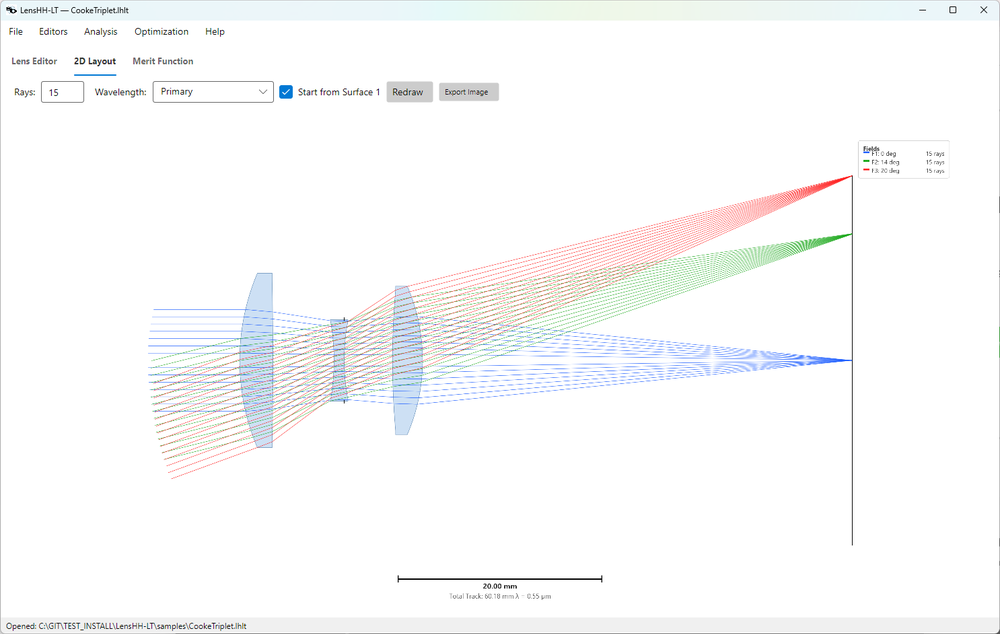
Task: Click the Wavelength: label
Action: pyautogui.click(x=121, y=92)
